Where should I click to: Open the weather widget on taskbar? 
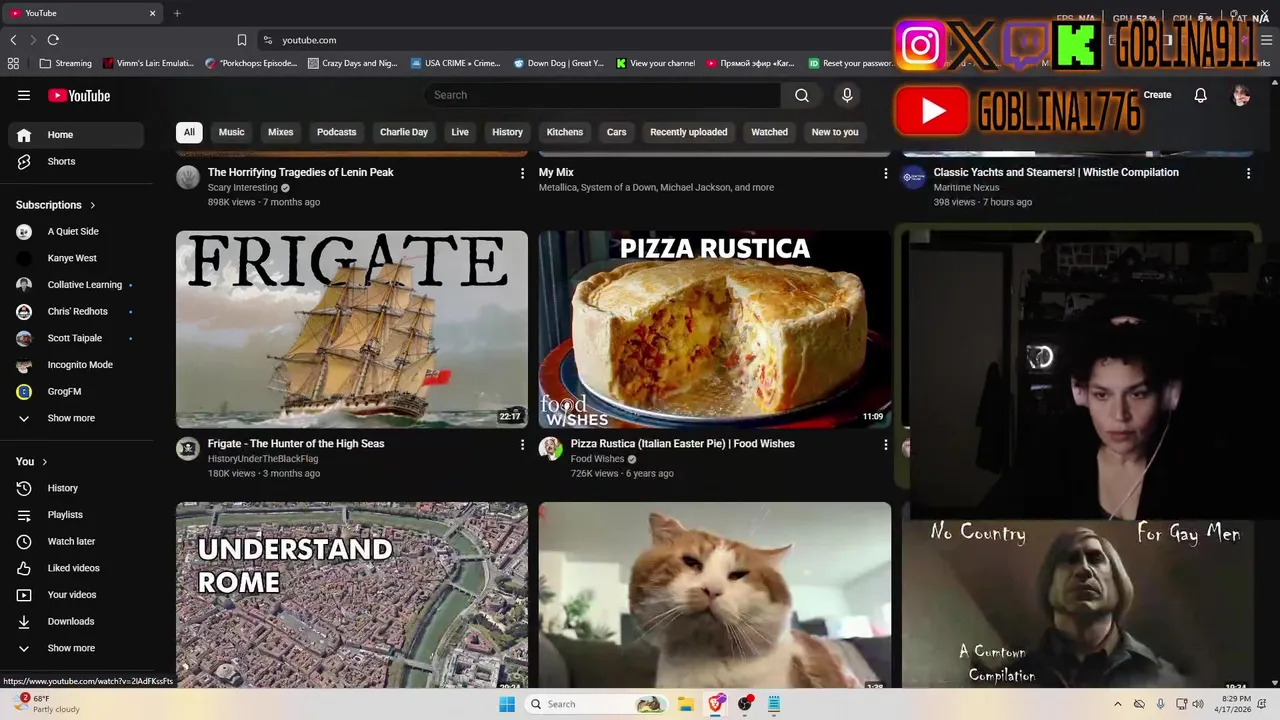pos(45,704)
